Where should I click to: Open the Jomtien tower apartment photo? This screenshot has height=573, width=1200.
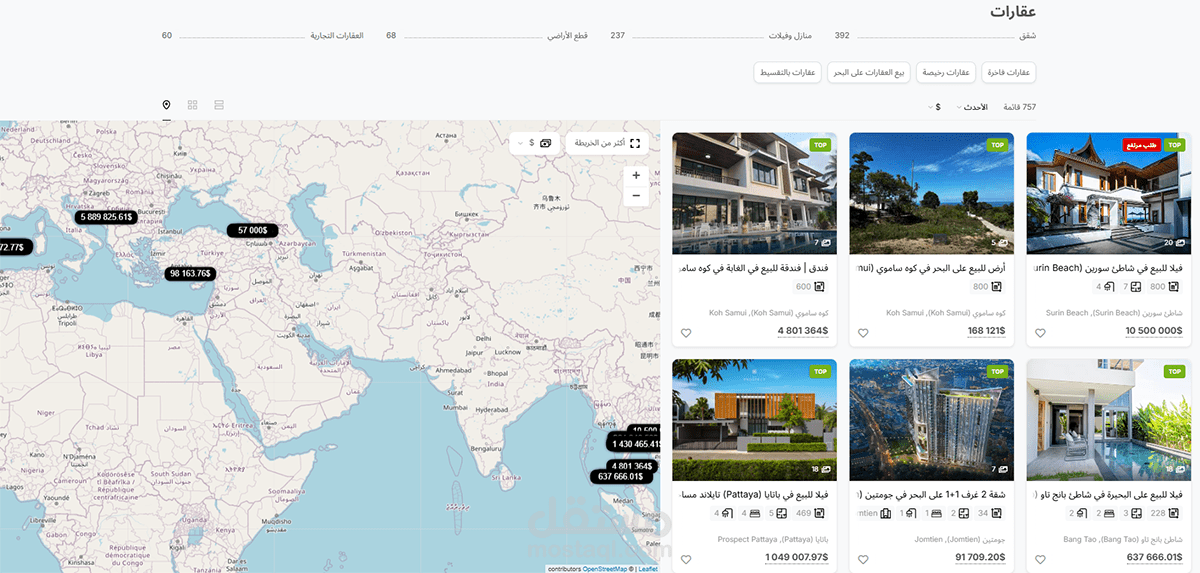(931, 419)
